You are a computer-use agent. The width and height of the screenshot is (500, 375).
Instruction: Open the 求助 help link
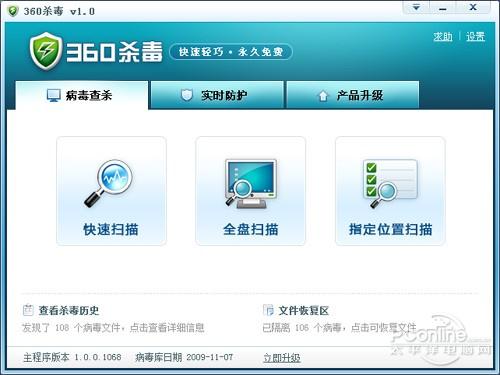point(443,36)
